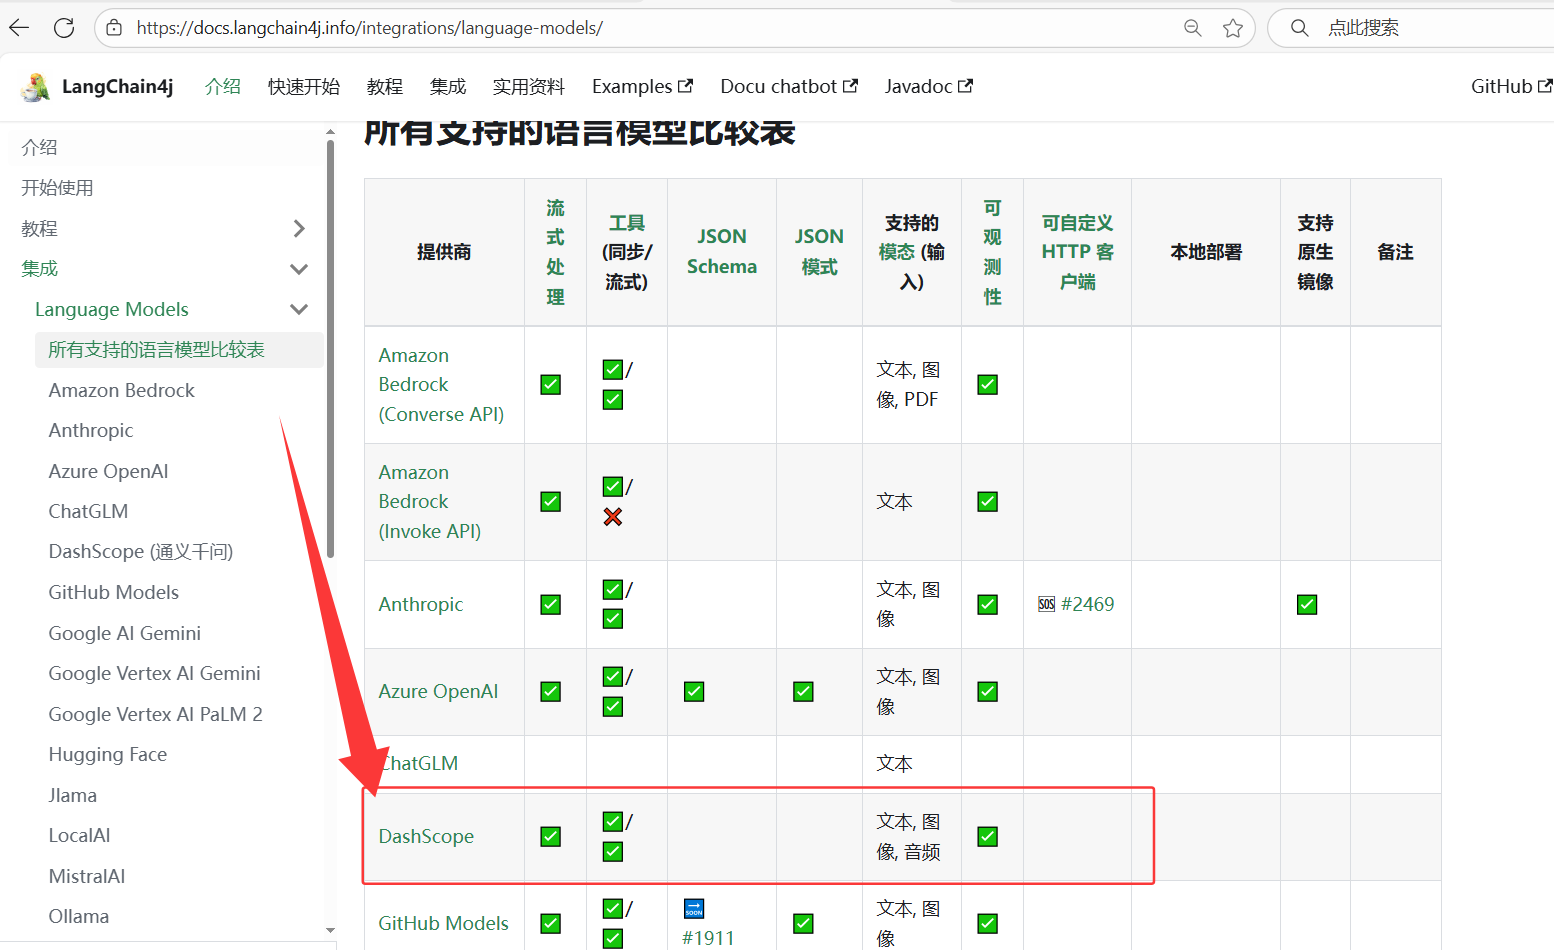The image size is (1554, 950).
Task: Reload the page with refresh icon
Action: point(64,28)
